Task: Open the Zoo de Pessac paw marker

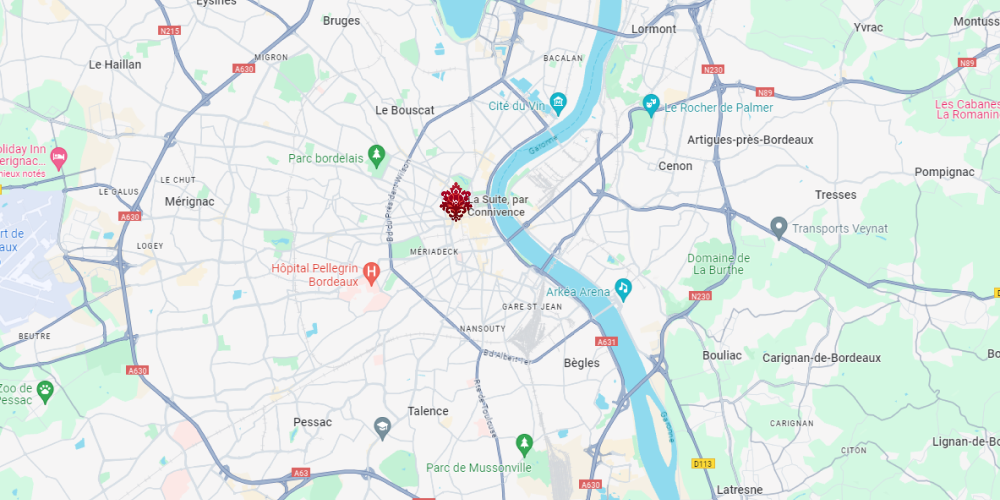Action: coord(45,392)
